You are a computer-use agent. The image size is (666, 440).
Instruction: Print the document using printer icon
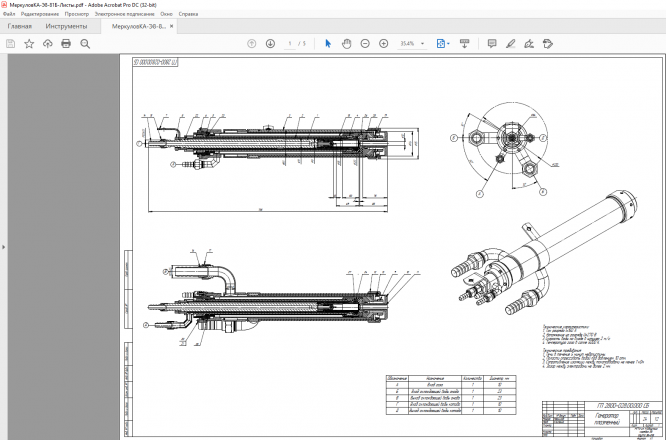click(66, 44)
